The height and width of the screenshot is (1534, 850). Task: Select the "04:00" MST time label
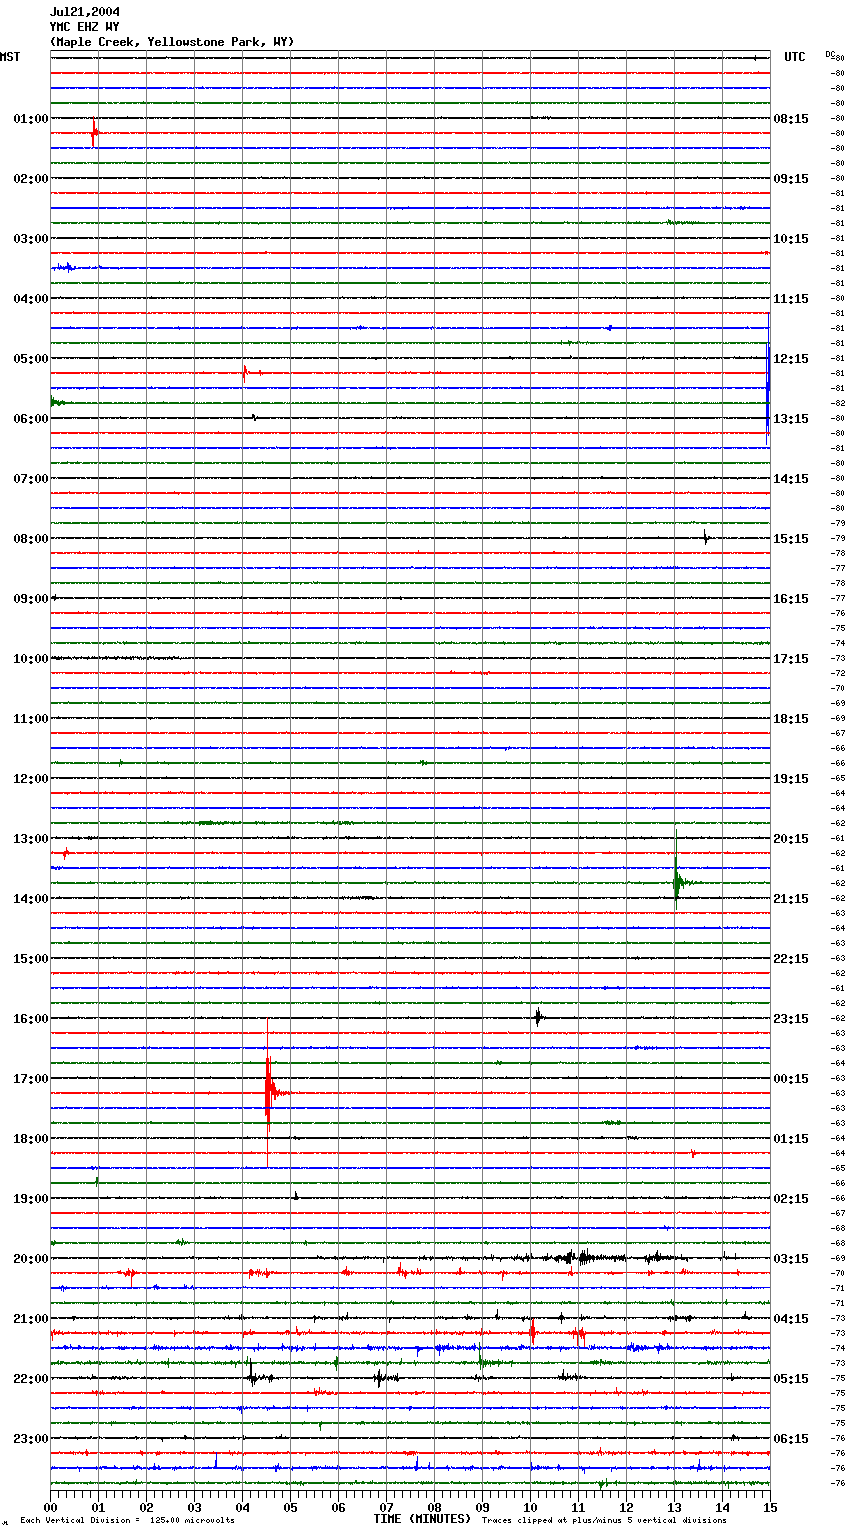(x=31, y=299)
